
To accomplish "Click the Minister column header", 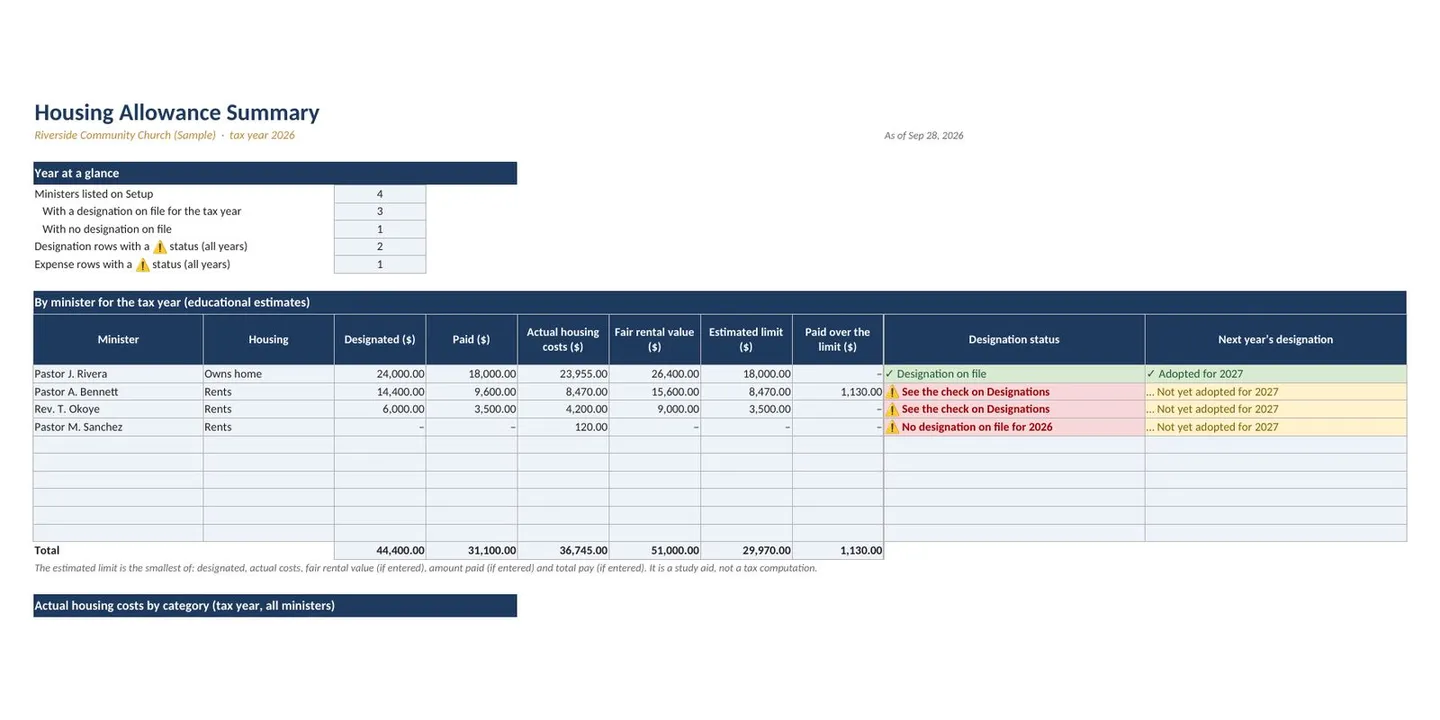I will click(x=118, y=340).
